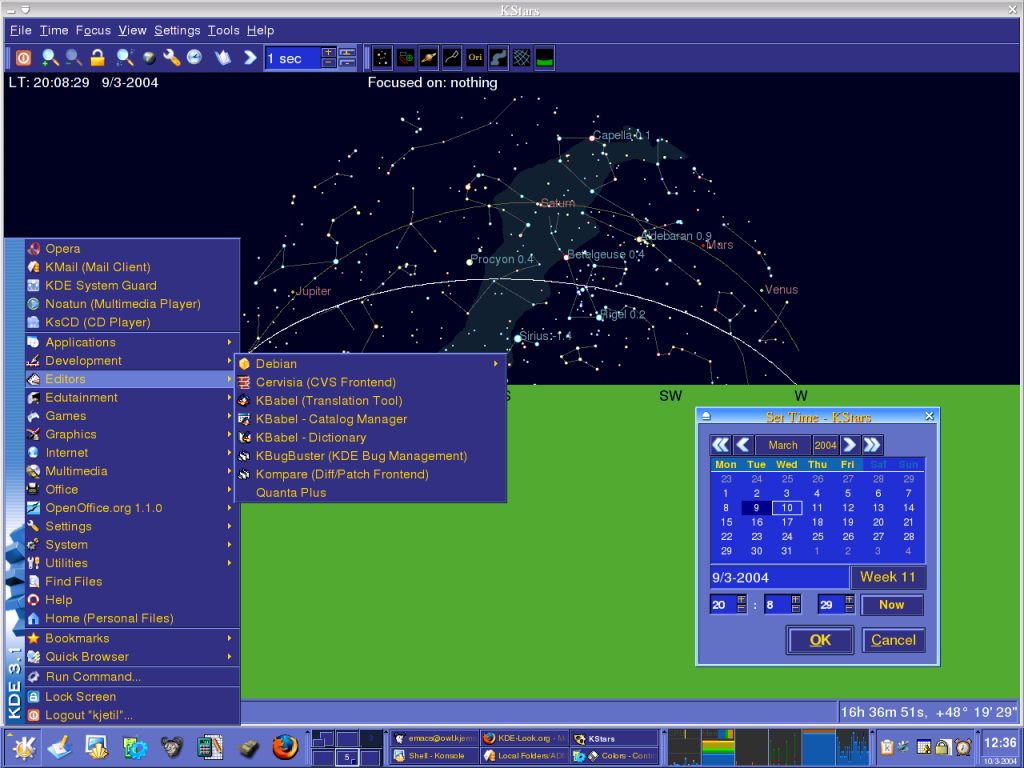Screen dimensions: 1024x768
Task: Expand the Edutainment submenu
Action: click(x=133, y=397)
